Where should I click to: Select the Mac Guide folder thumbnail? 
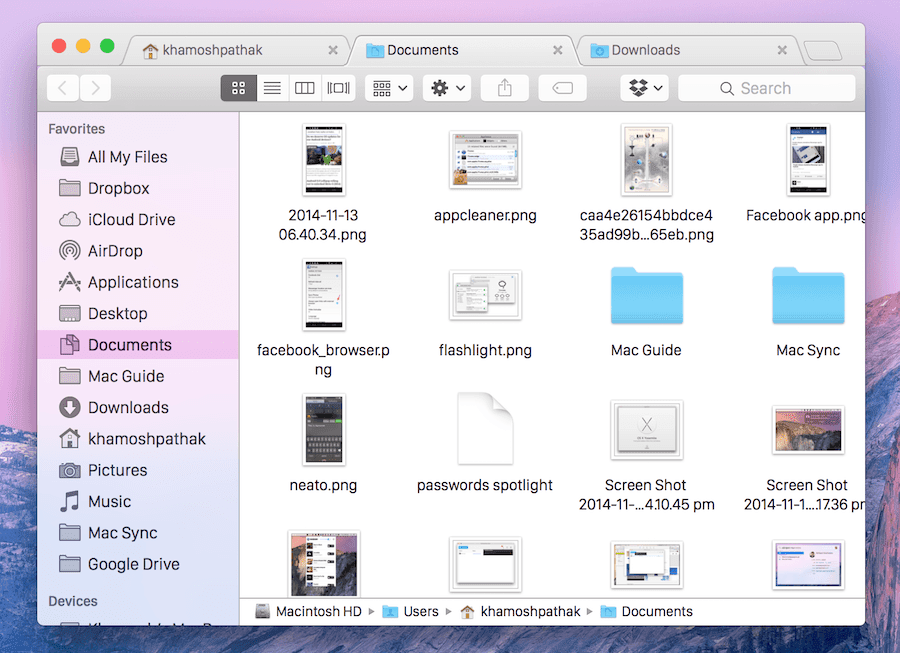point(646,295)
